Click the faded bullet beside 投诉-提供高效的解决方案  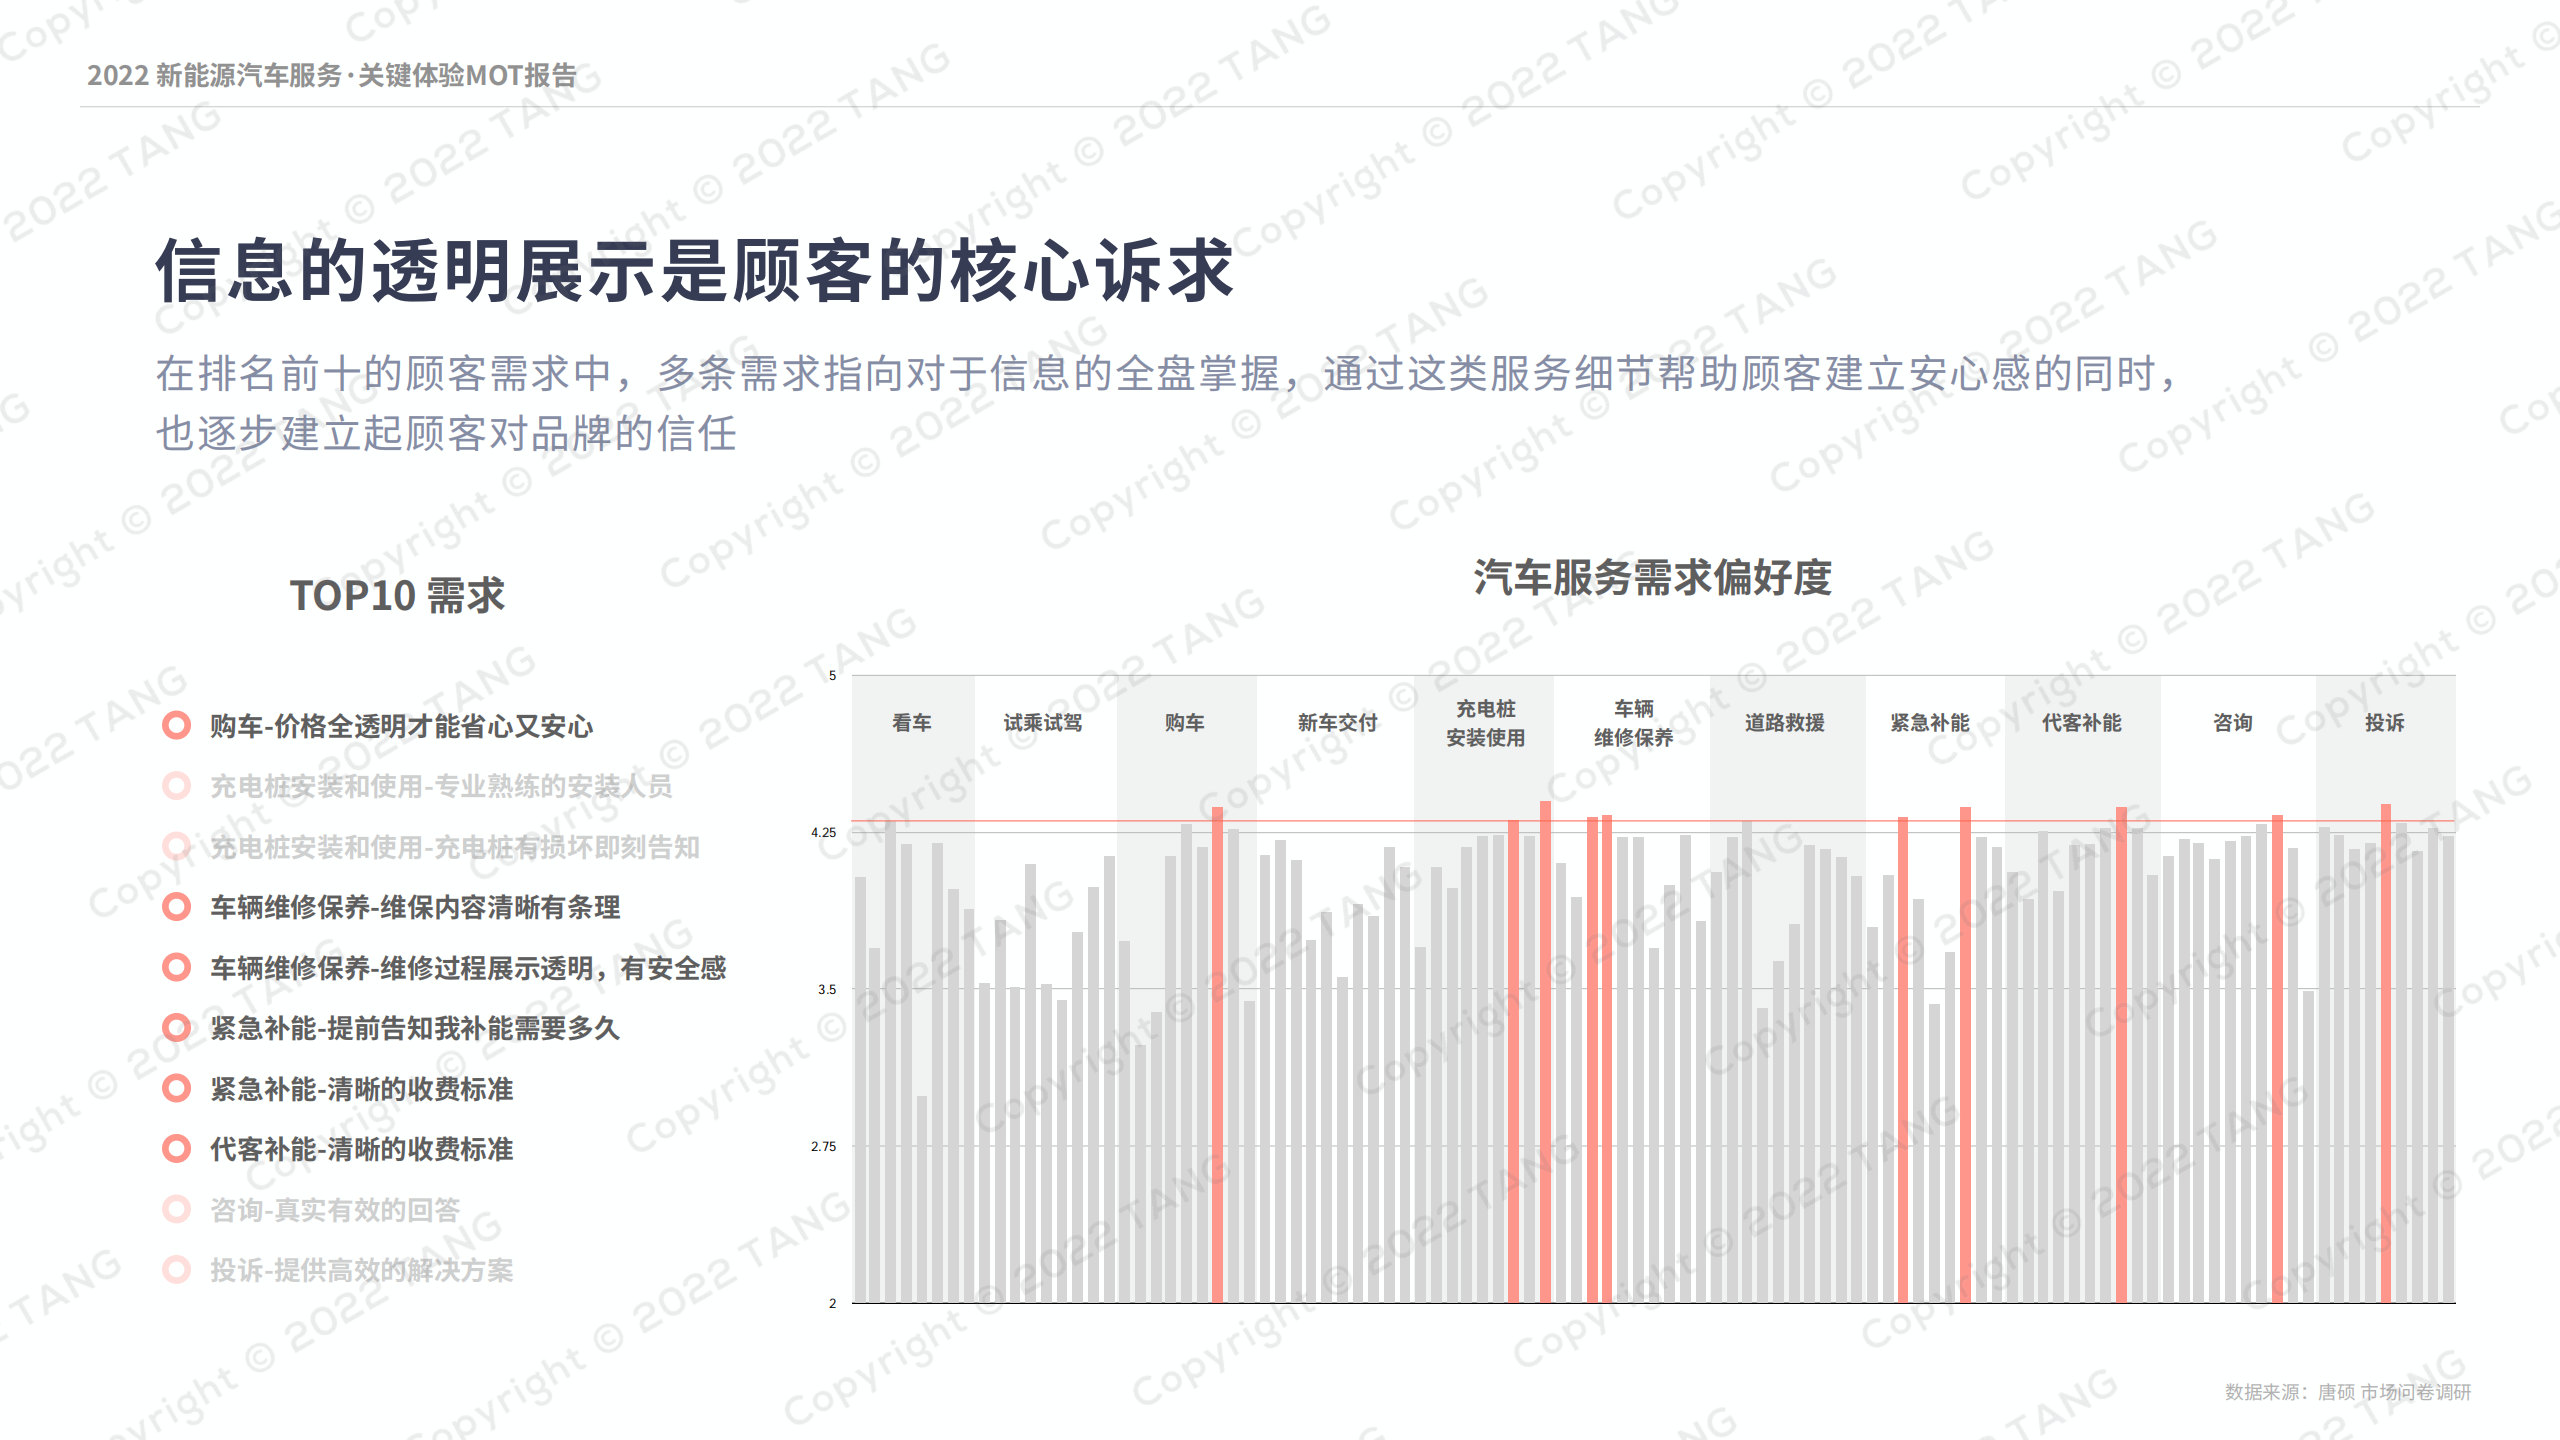(x=177, y=1270)
